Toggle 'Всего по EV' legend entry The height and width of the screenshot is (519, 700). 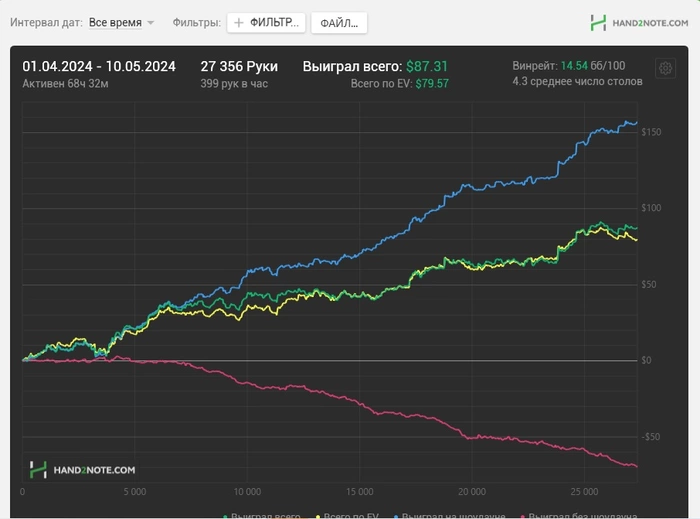point(347,515)
